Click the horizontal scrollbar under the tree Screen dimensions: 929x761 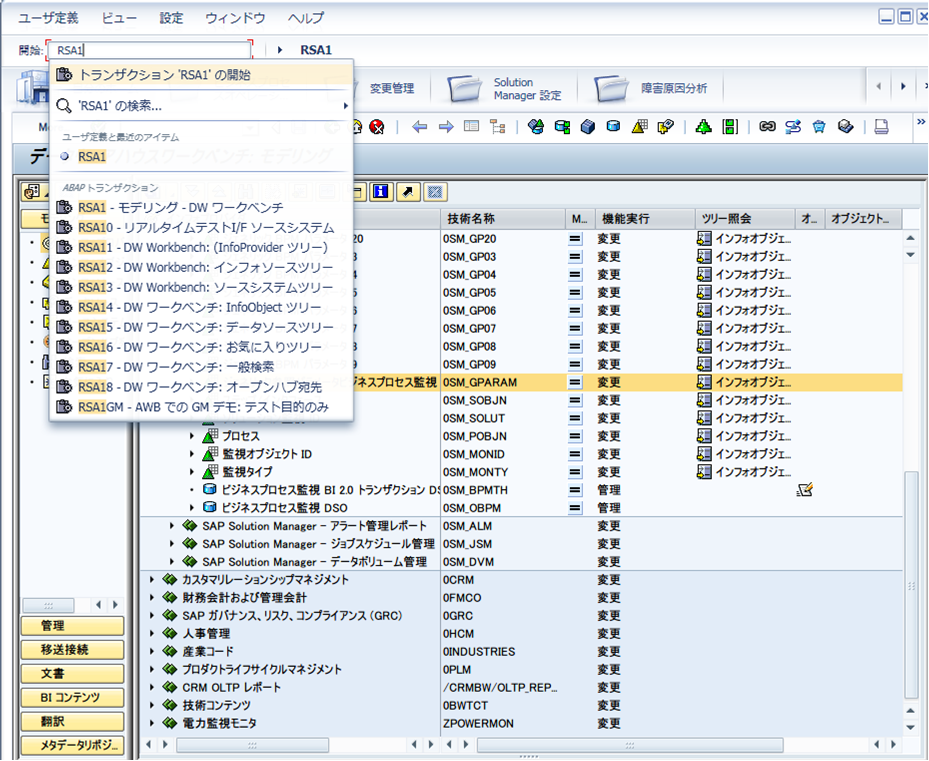point(253,744)
